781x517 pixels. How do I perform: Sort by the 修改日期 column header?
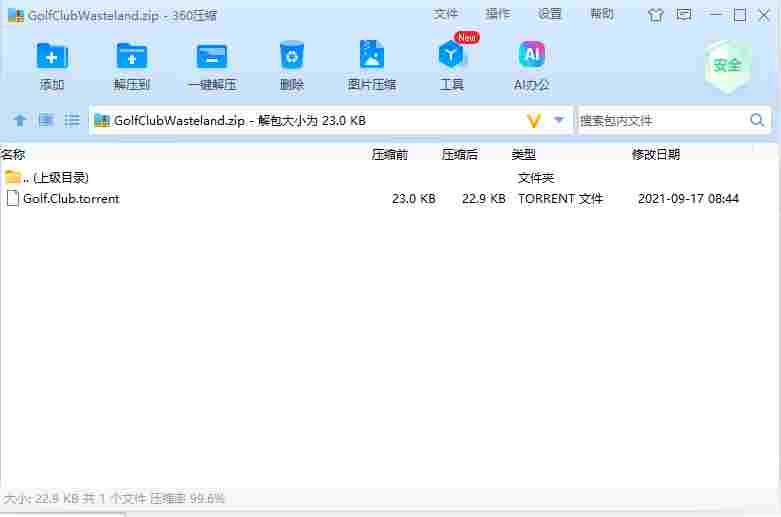[655, 154]
